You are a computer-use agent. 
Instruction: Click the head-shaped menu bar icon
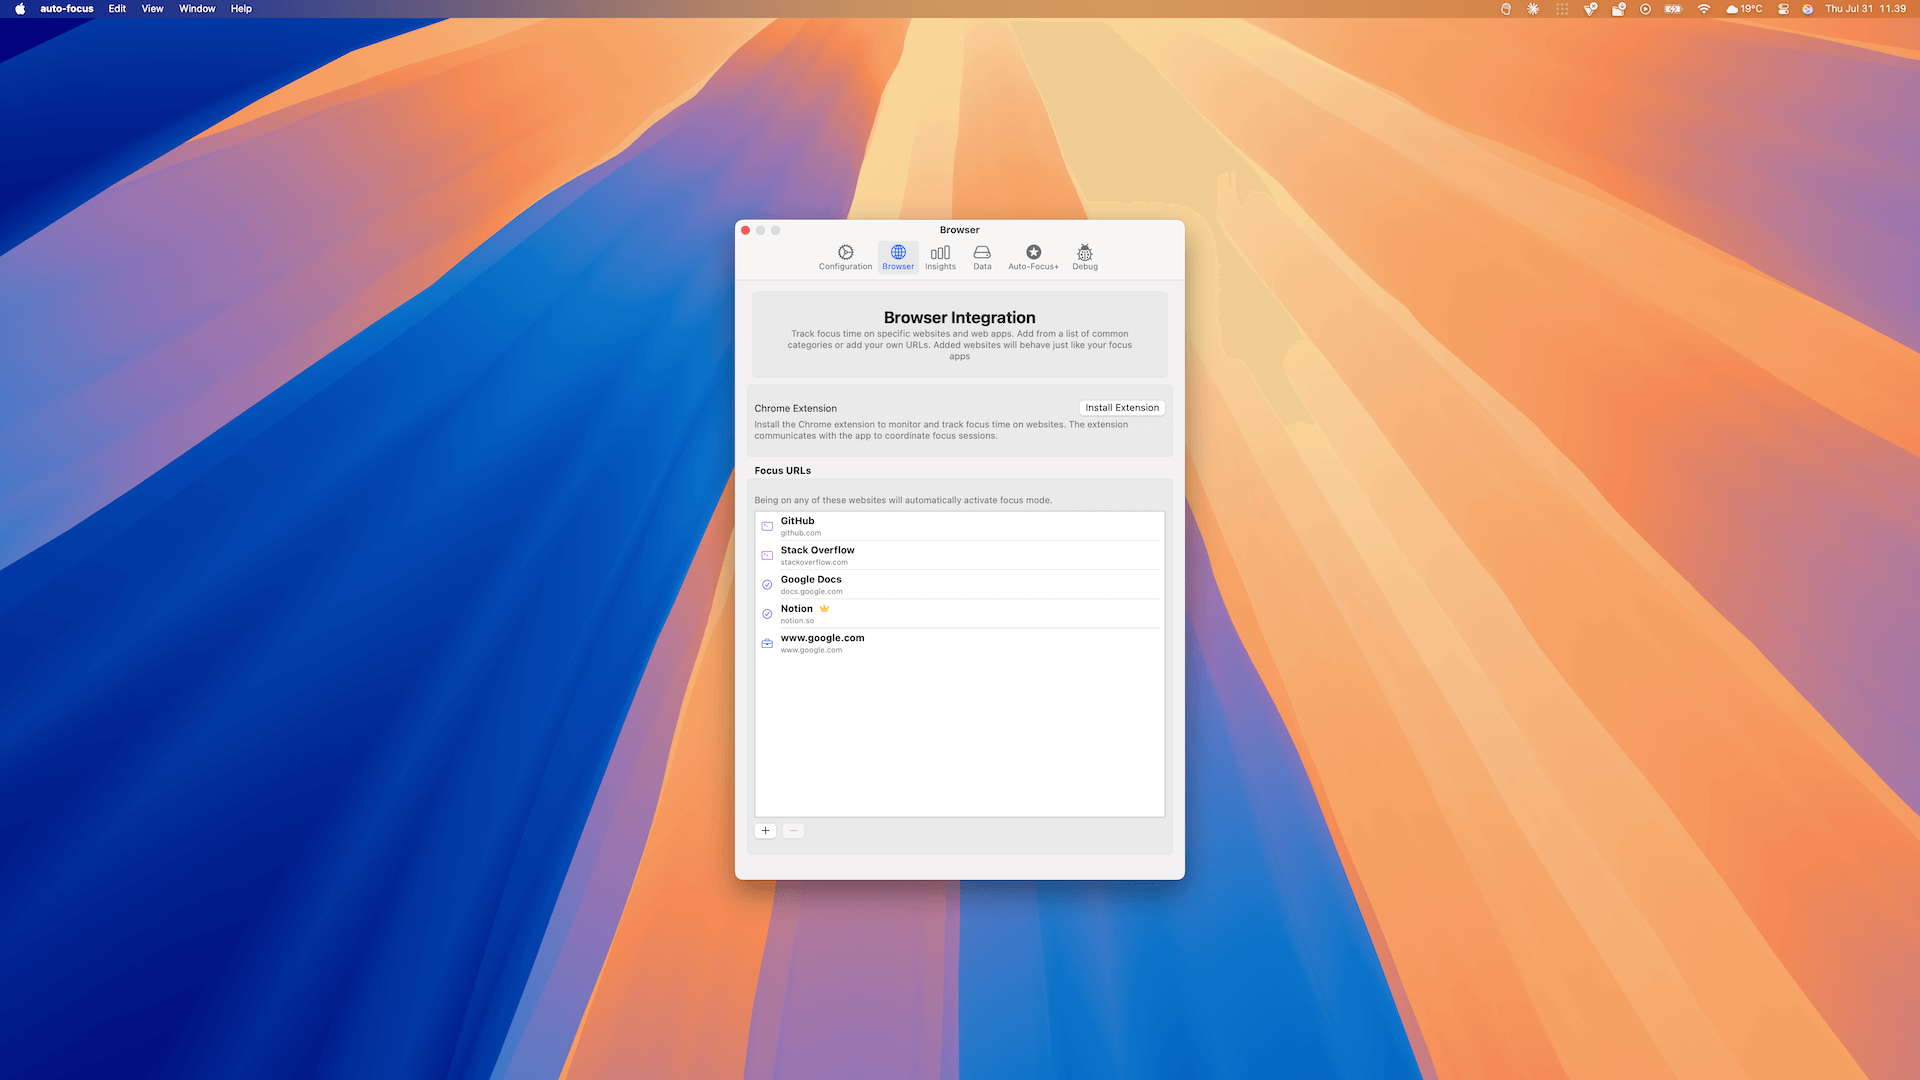tap(1506, 9)
